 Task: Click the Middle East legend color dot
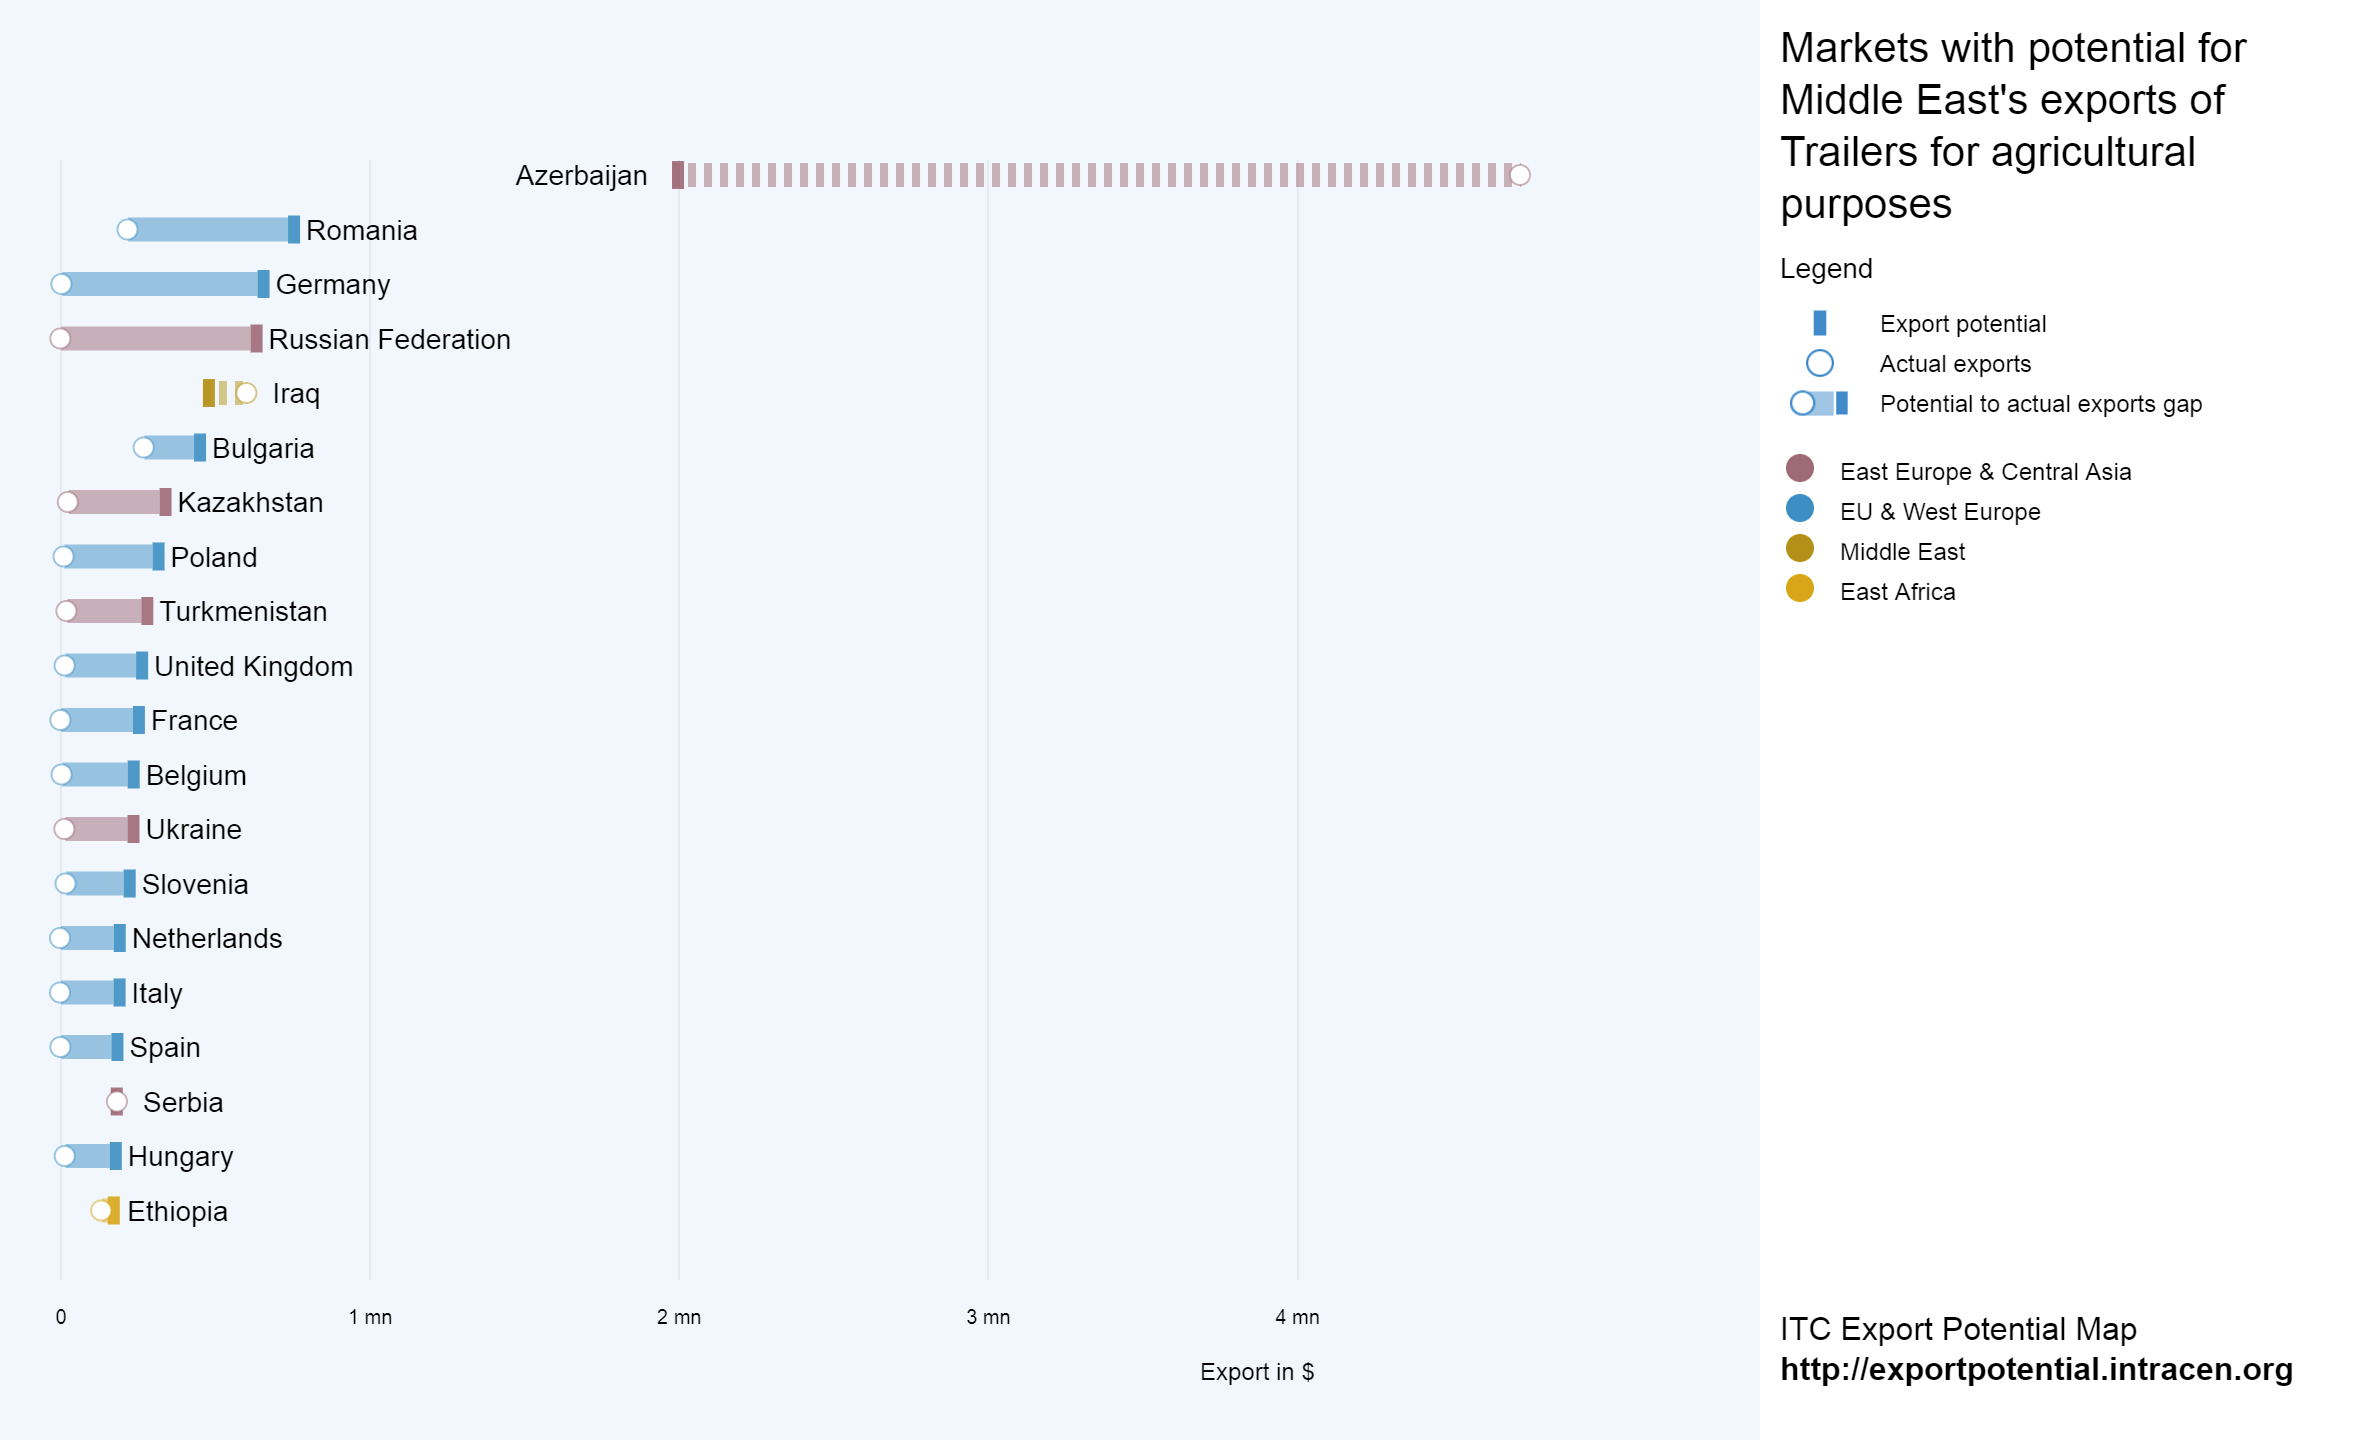[x=1799, y=548]
